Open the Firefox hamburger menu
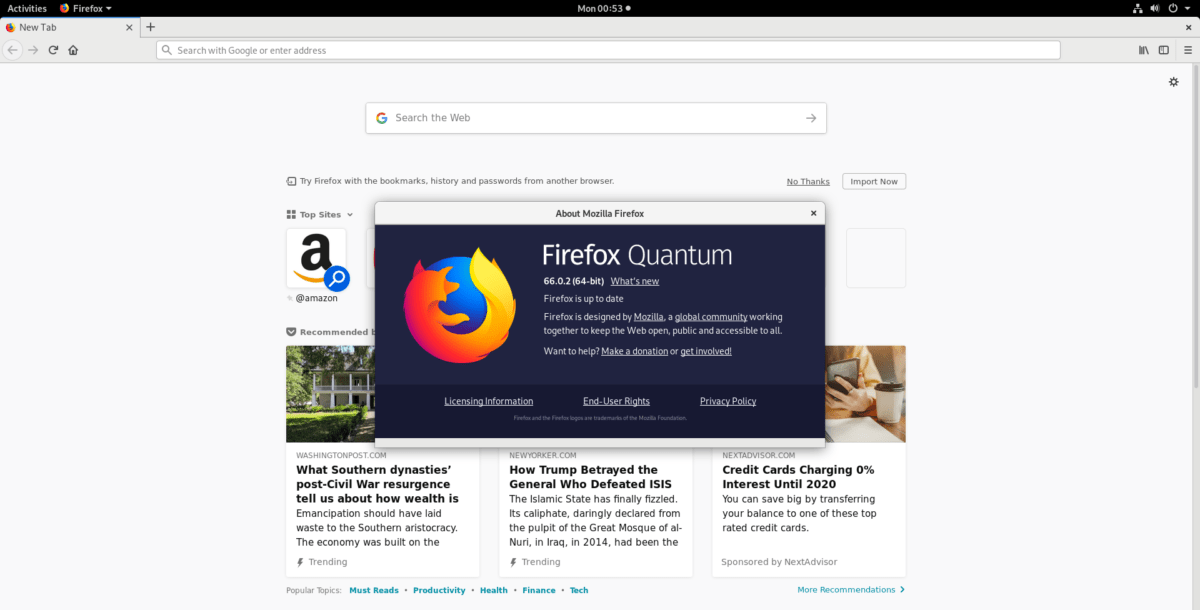This screenshot has height=610, width=1200. point(1186,50)
